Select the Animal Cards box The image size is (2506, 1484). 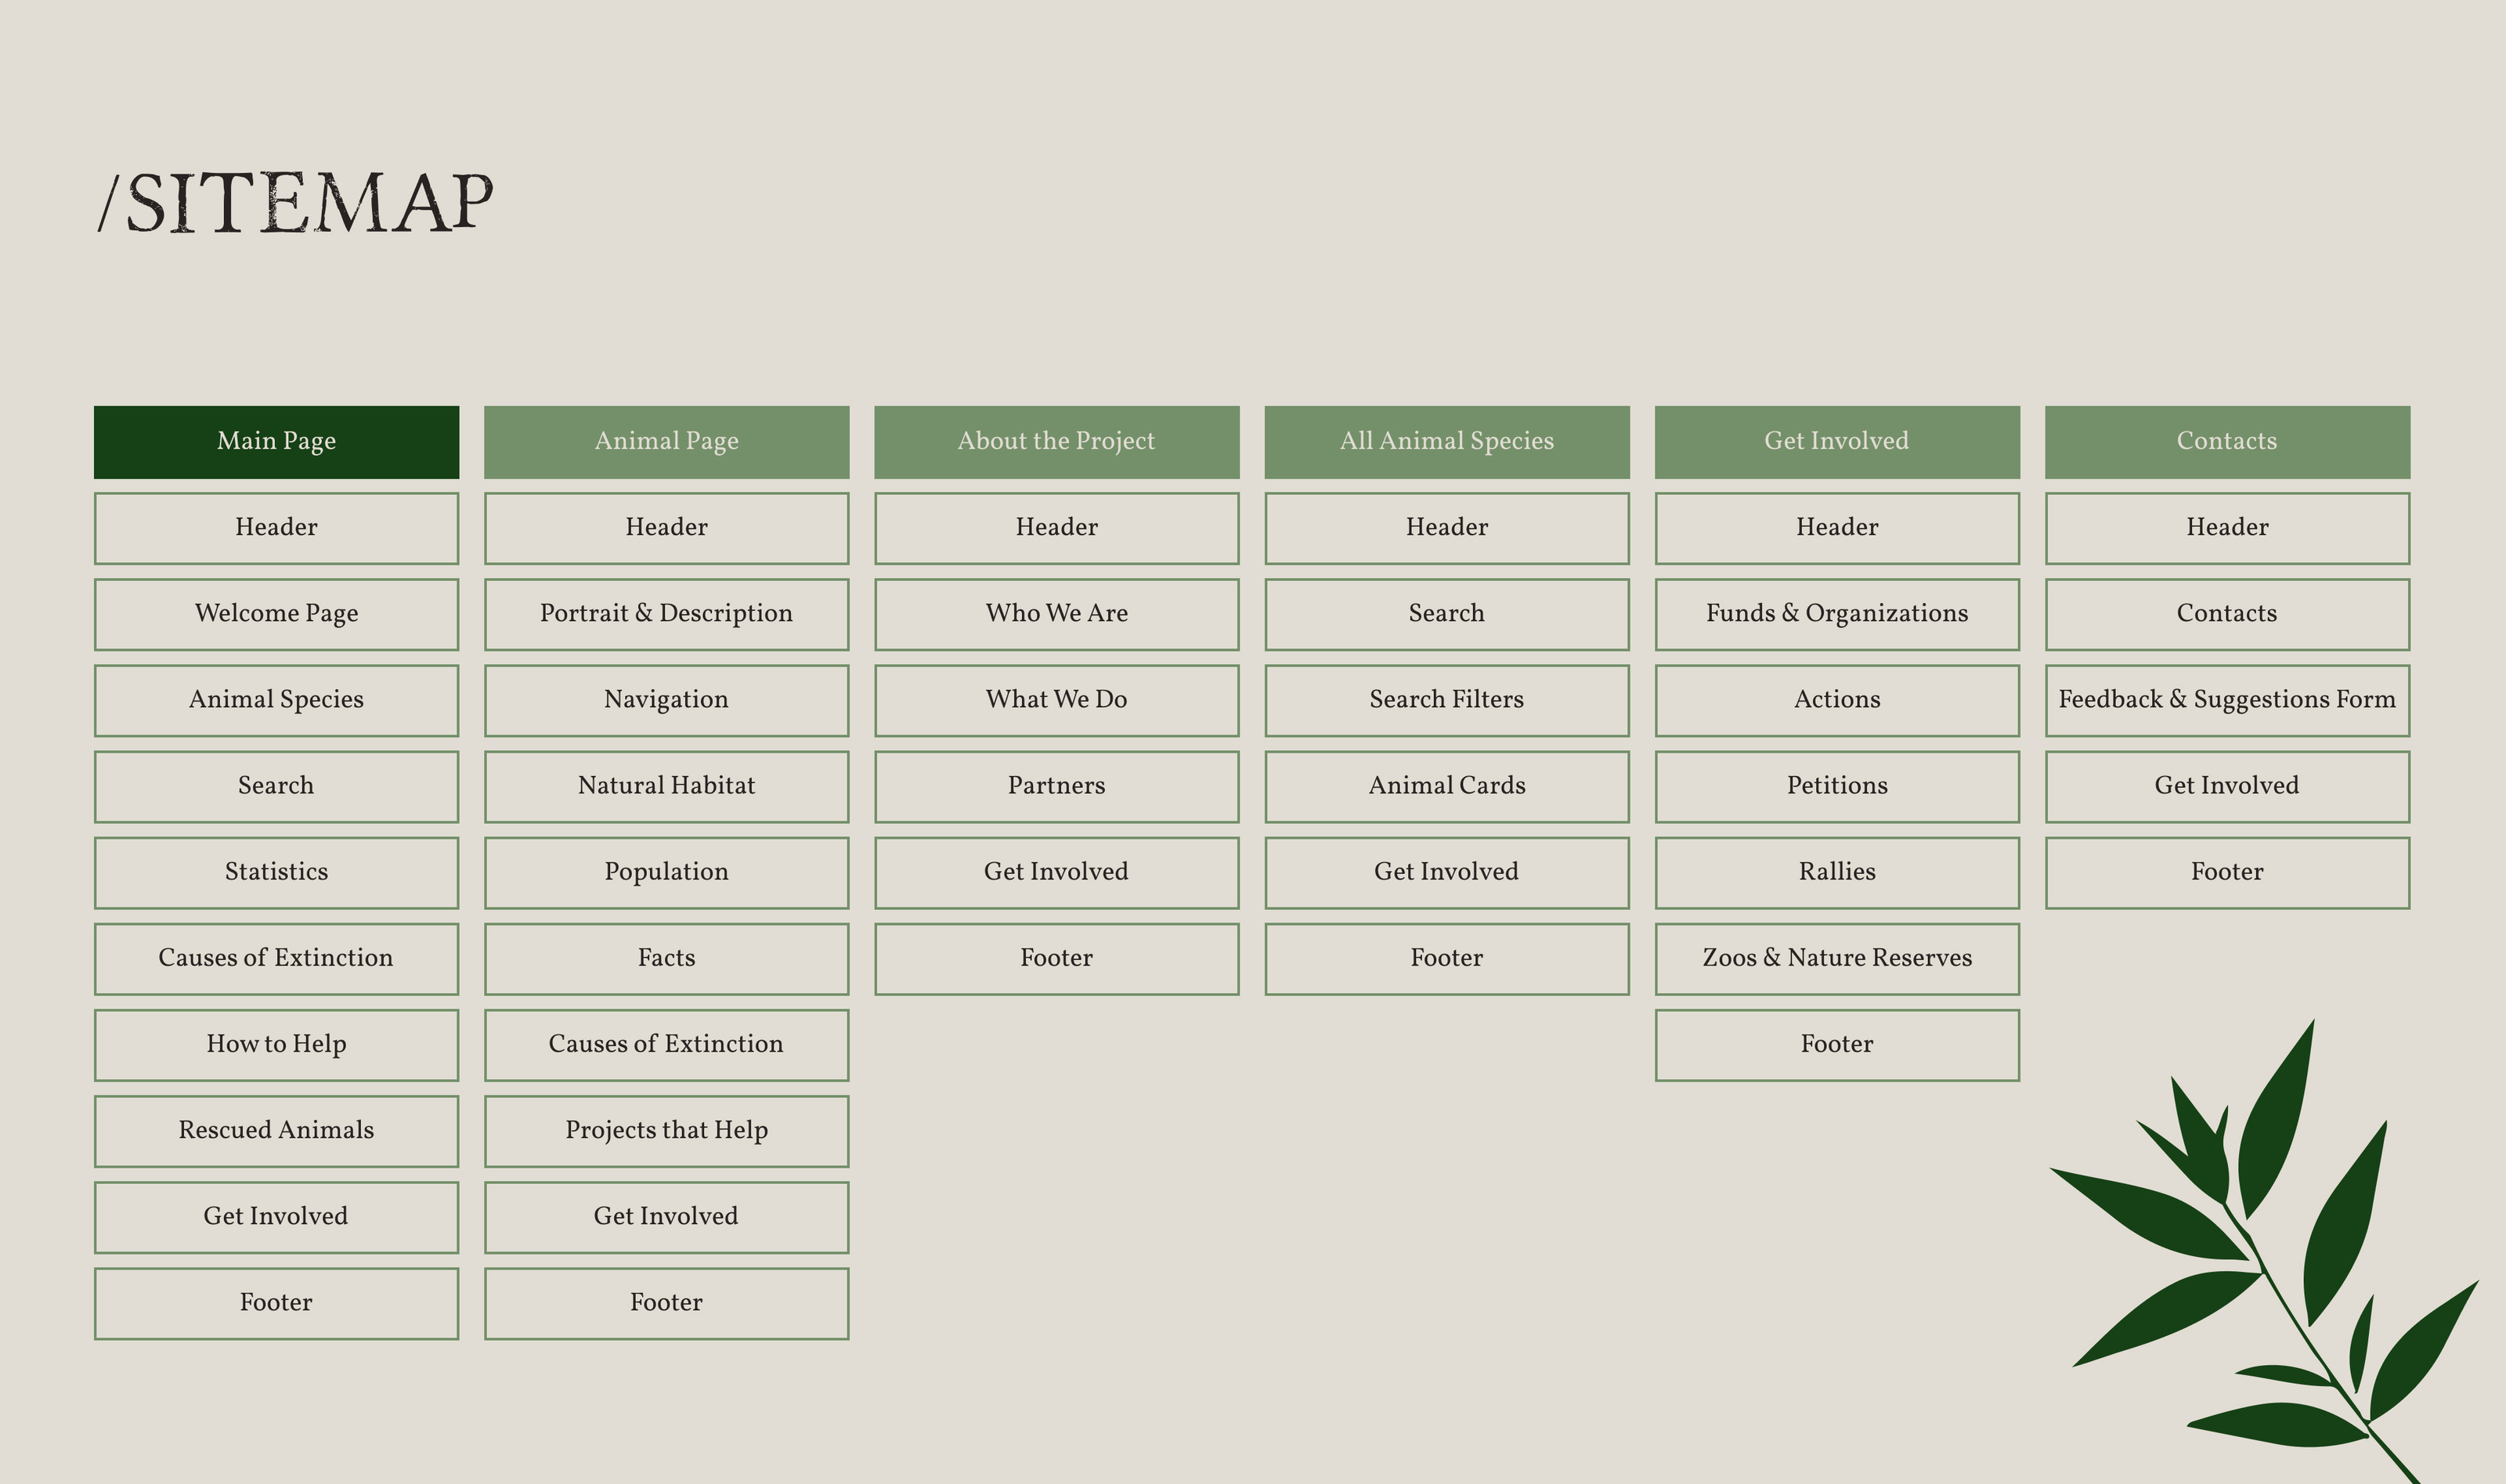[x=1446, y=786]
